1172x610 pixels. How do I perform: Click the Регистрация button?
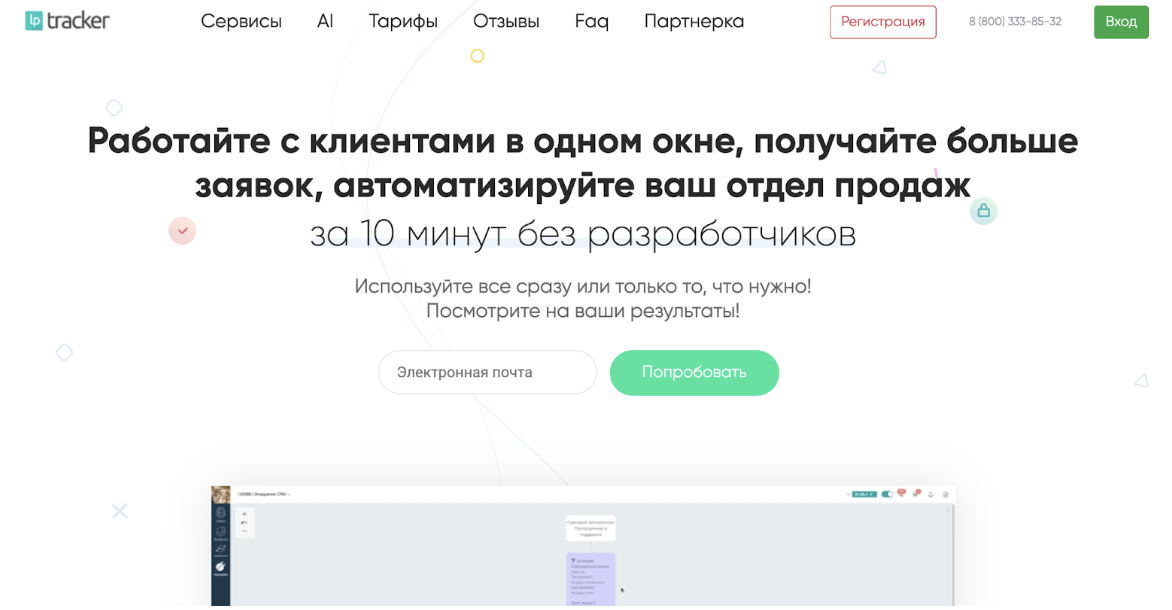coord(883,22)
